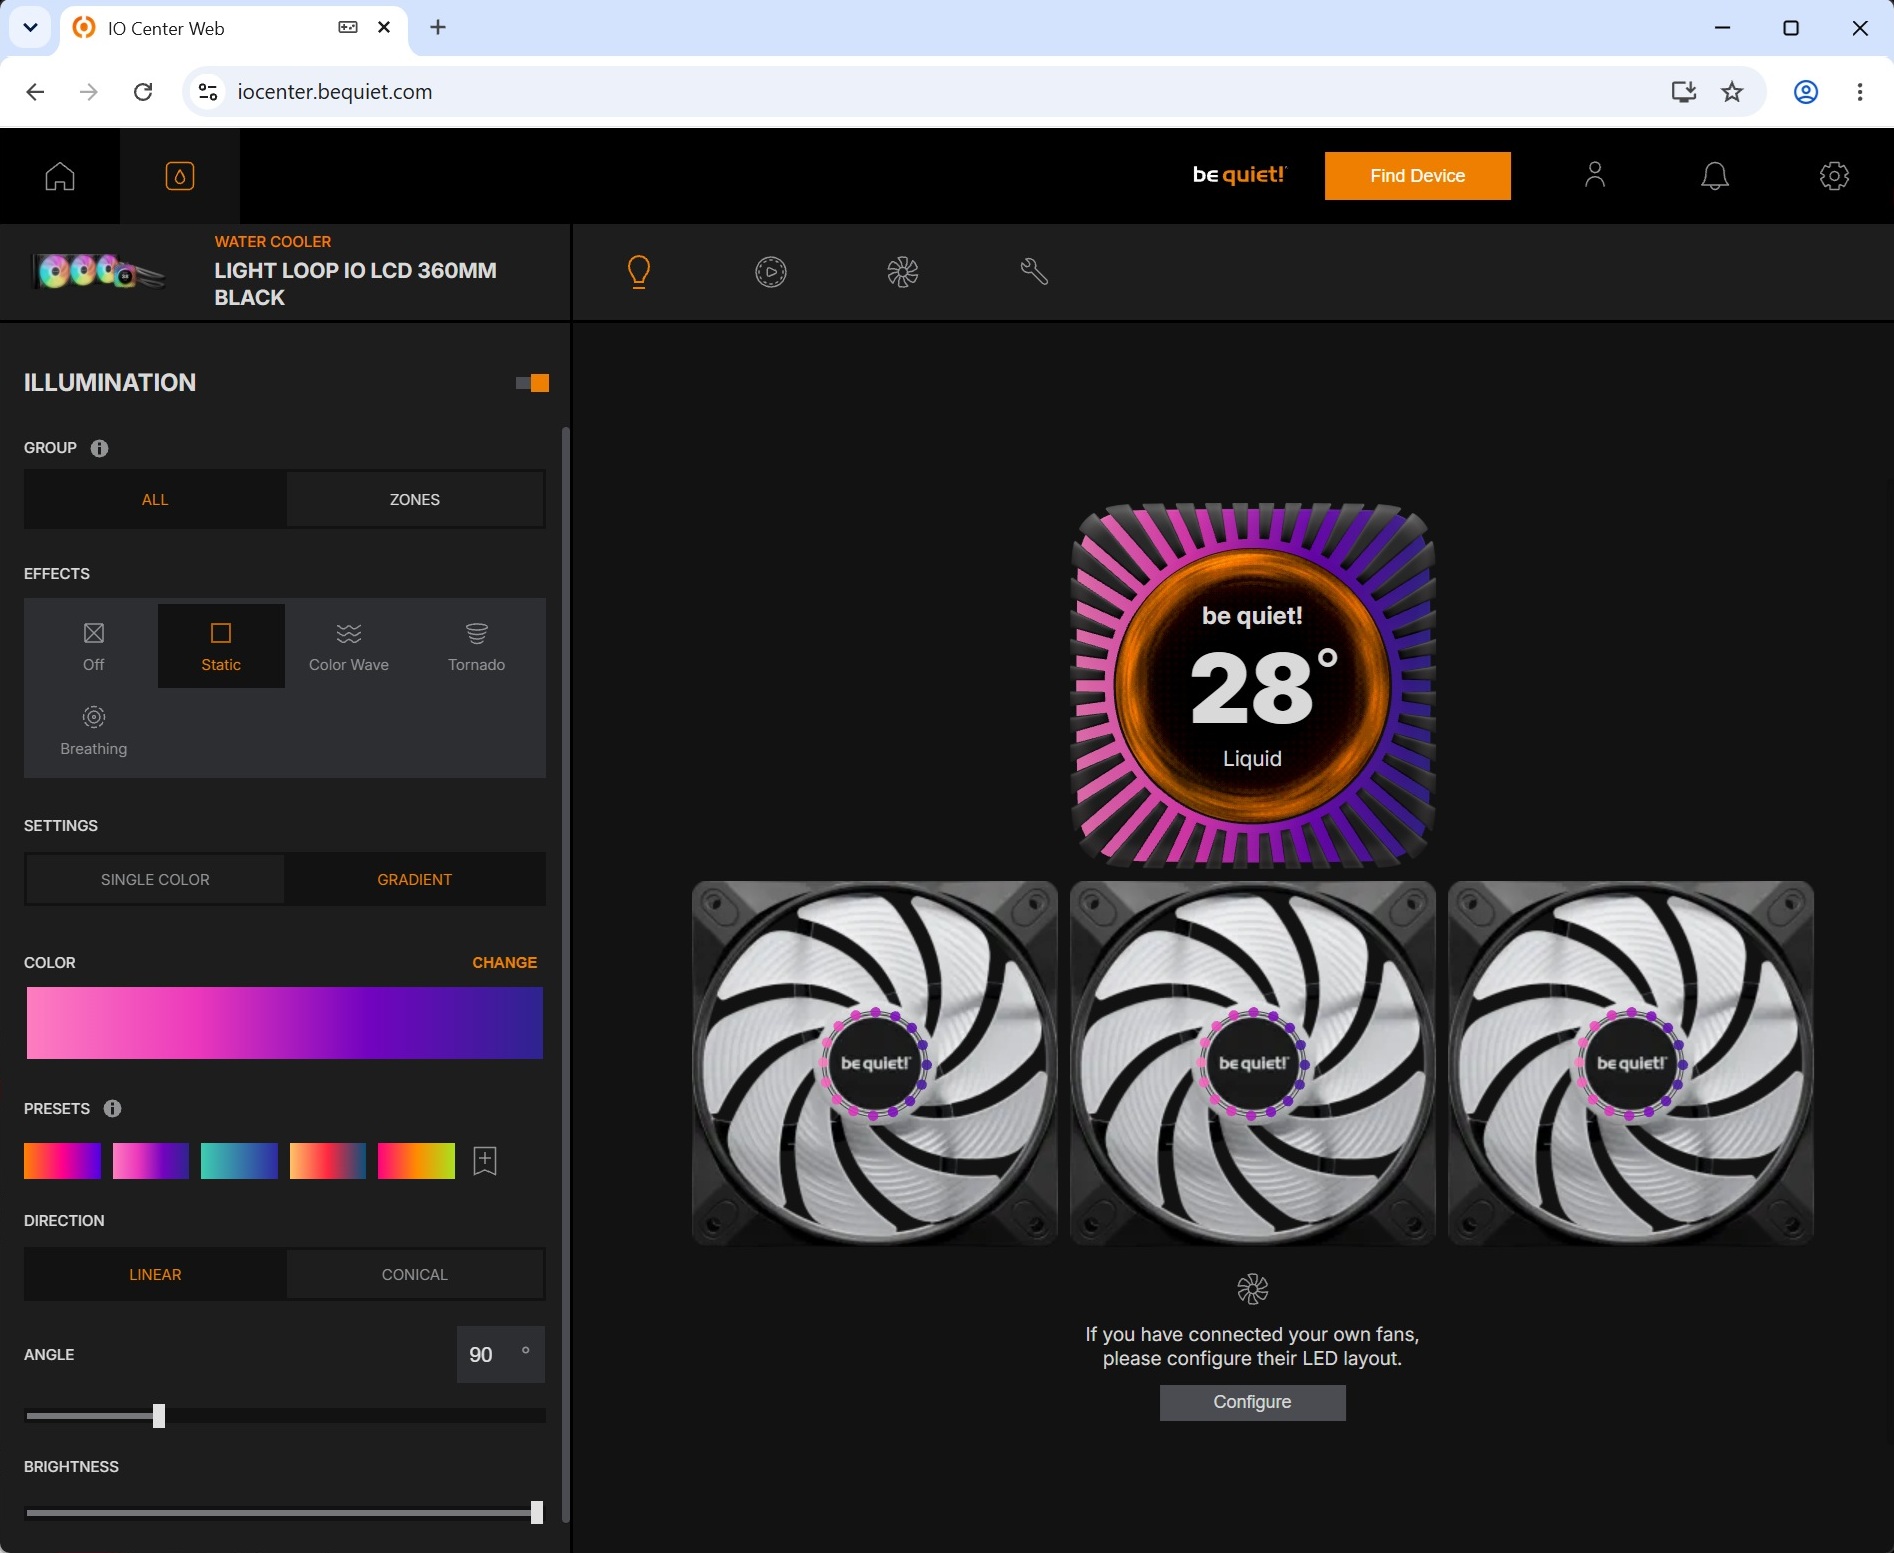The image size is (1894, 1553).
Task: Show info about Presets
Action: (x=113, y=1108)
